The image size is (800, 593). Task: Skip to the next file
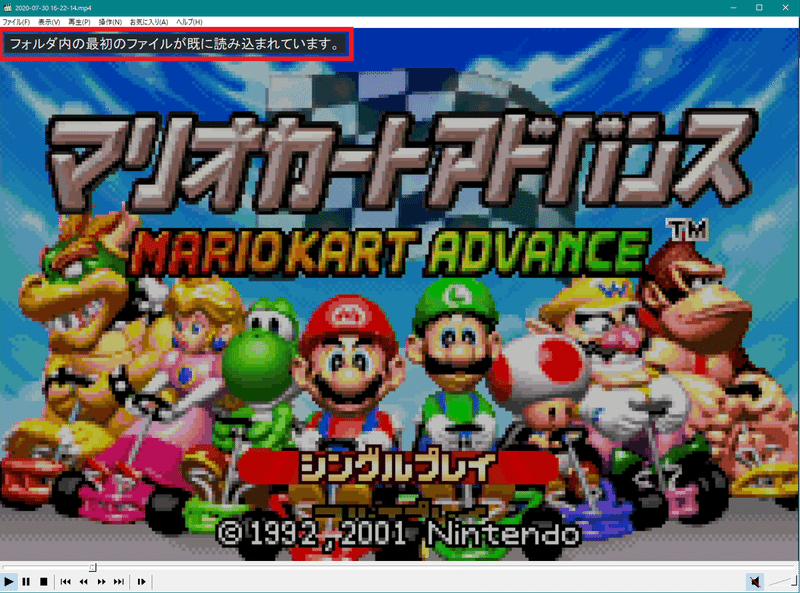click(119, 581)
